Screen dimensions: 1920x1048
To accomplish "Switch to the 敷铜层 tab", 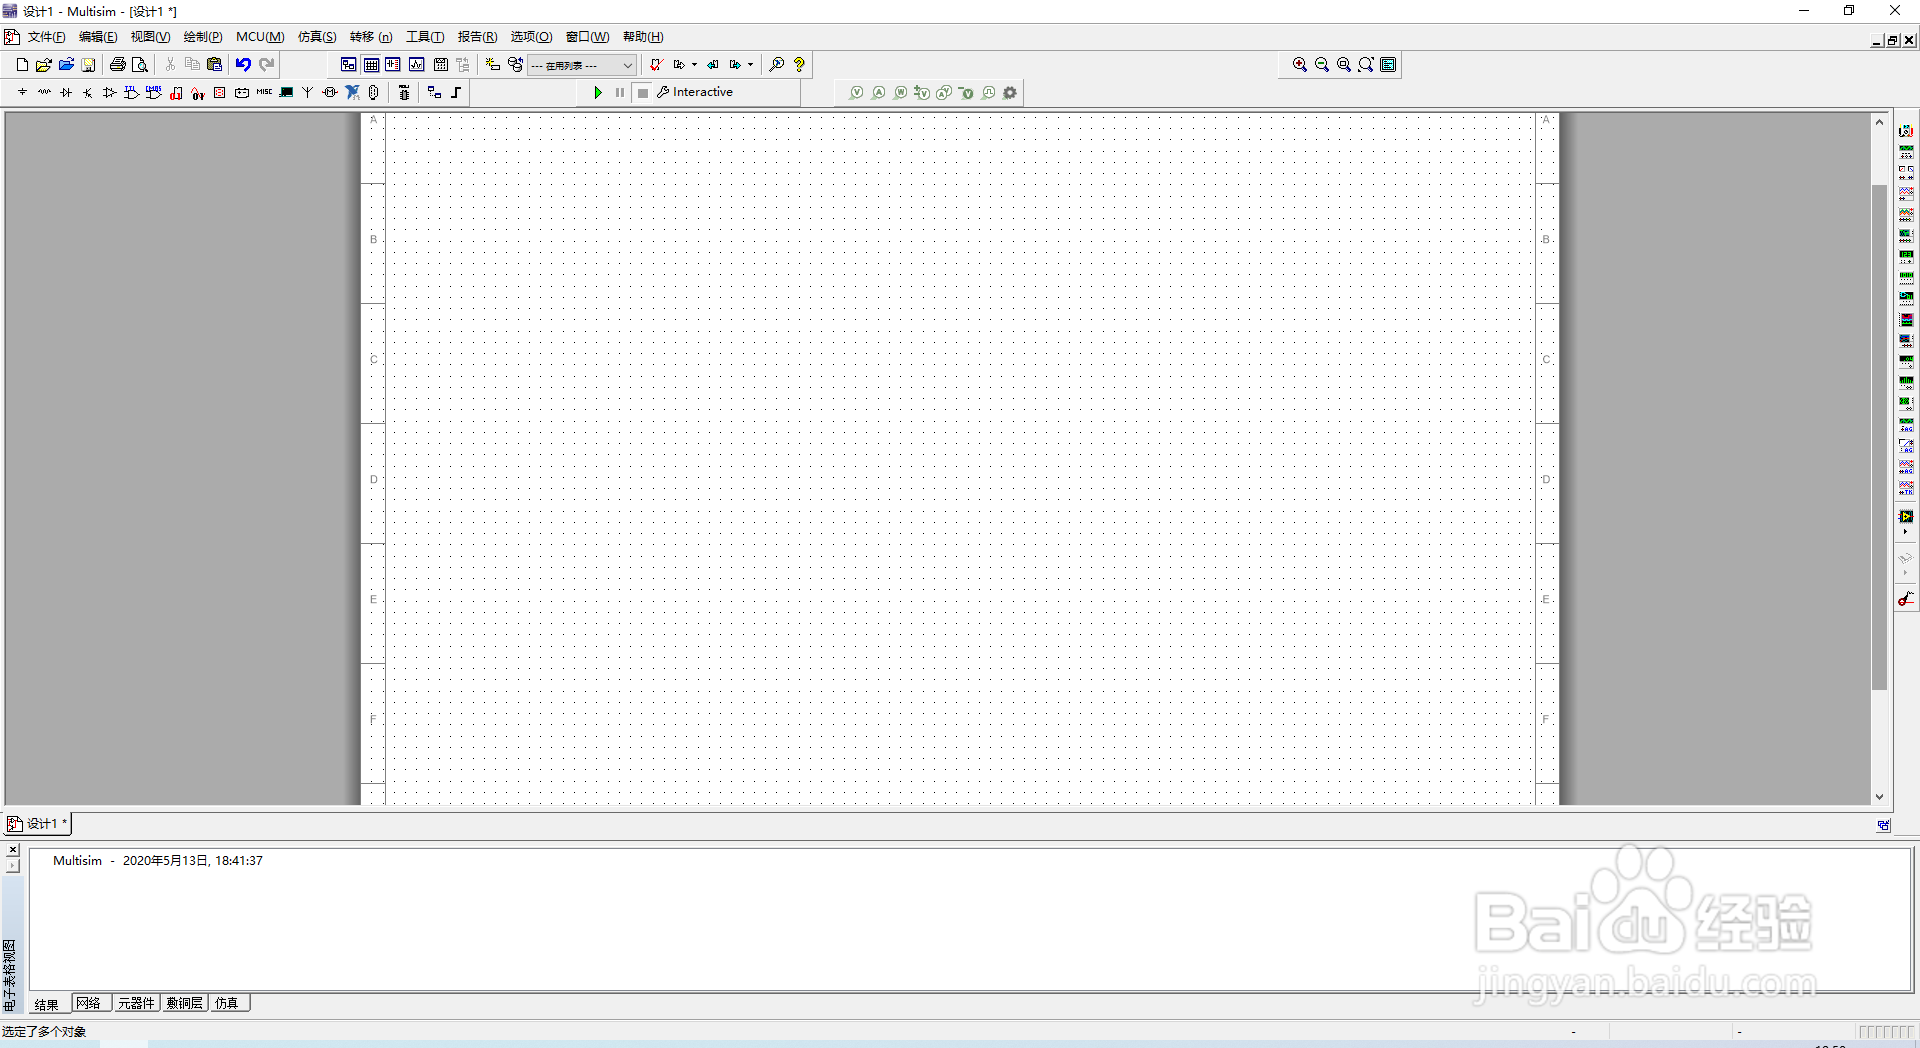I will point(185,1003).
